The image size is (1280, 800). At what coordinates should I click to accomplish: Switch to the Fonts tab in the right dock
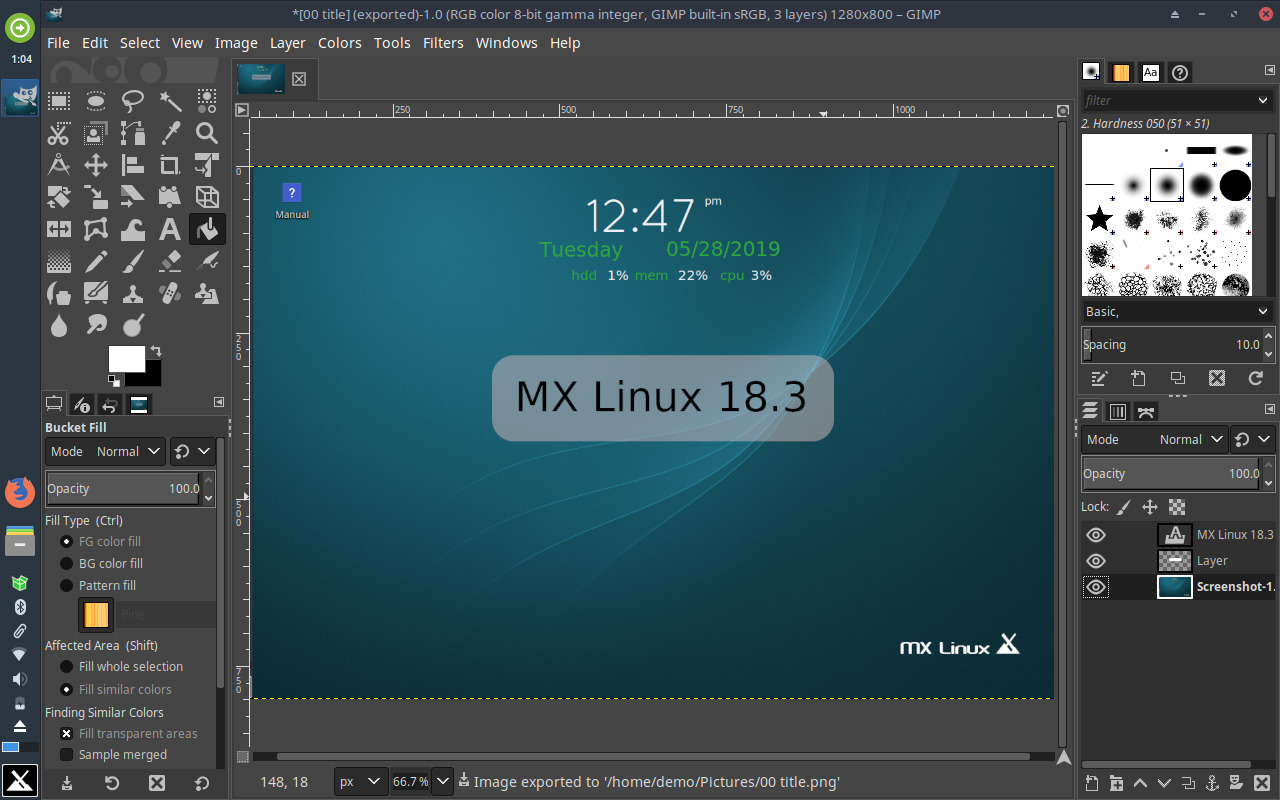coord(1150,72)
